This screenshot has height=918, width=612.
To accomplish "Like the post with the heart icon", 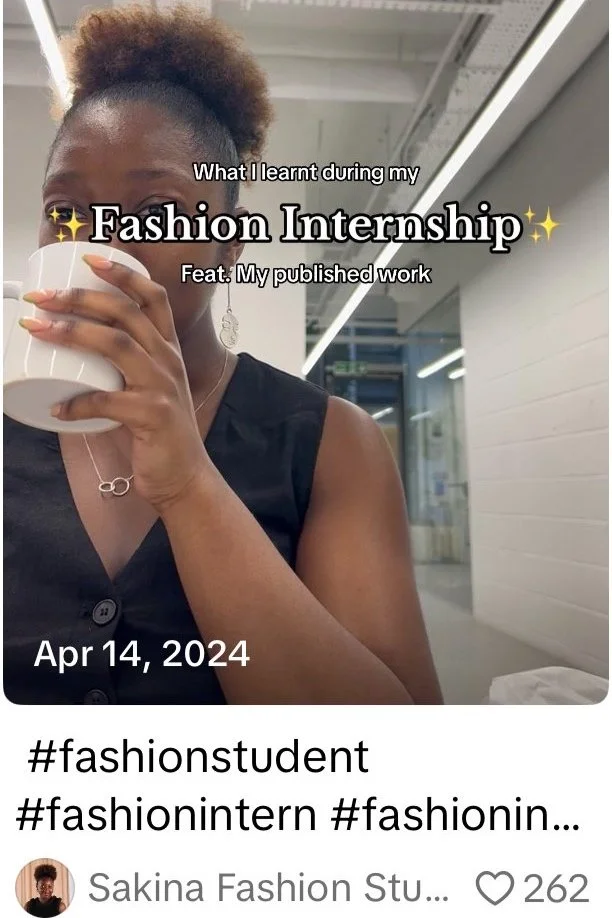I will point(495,887).
